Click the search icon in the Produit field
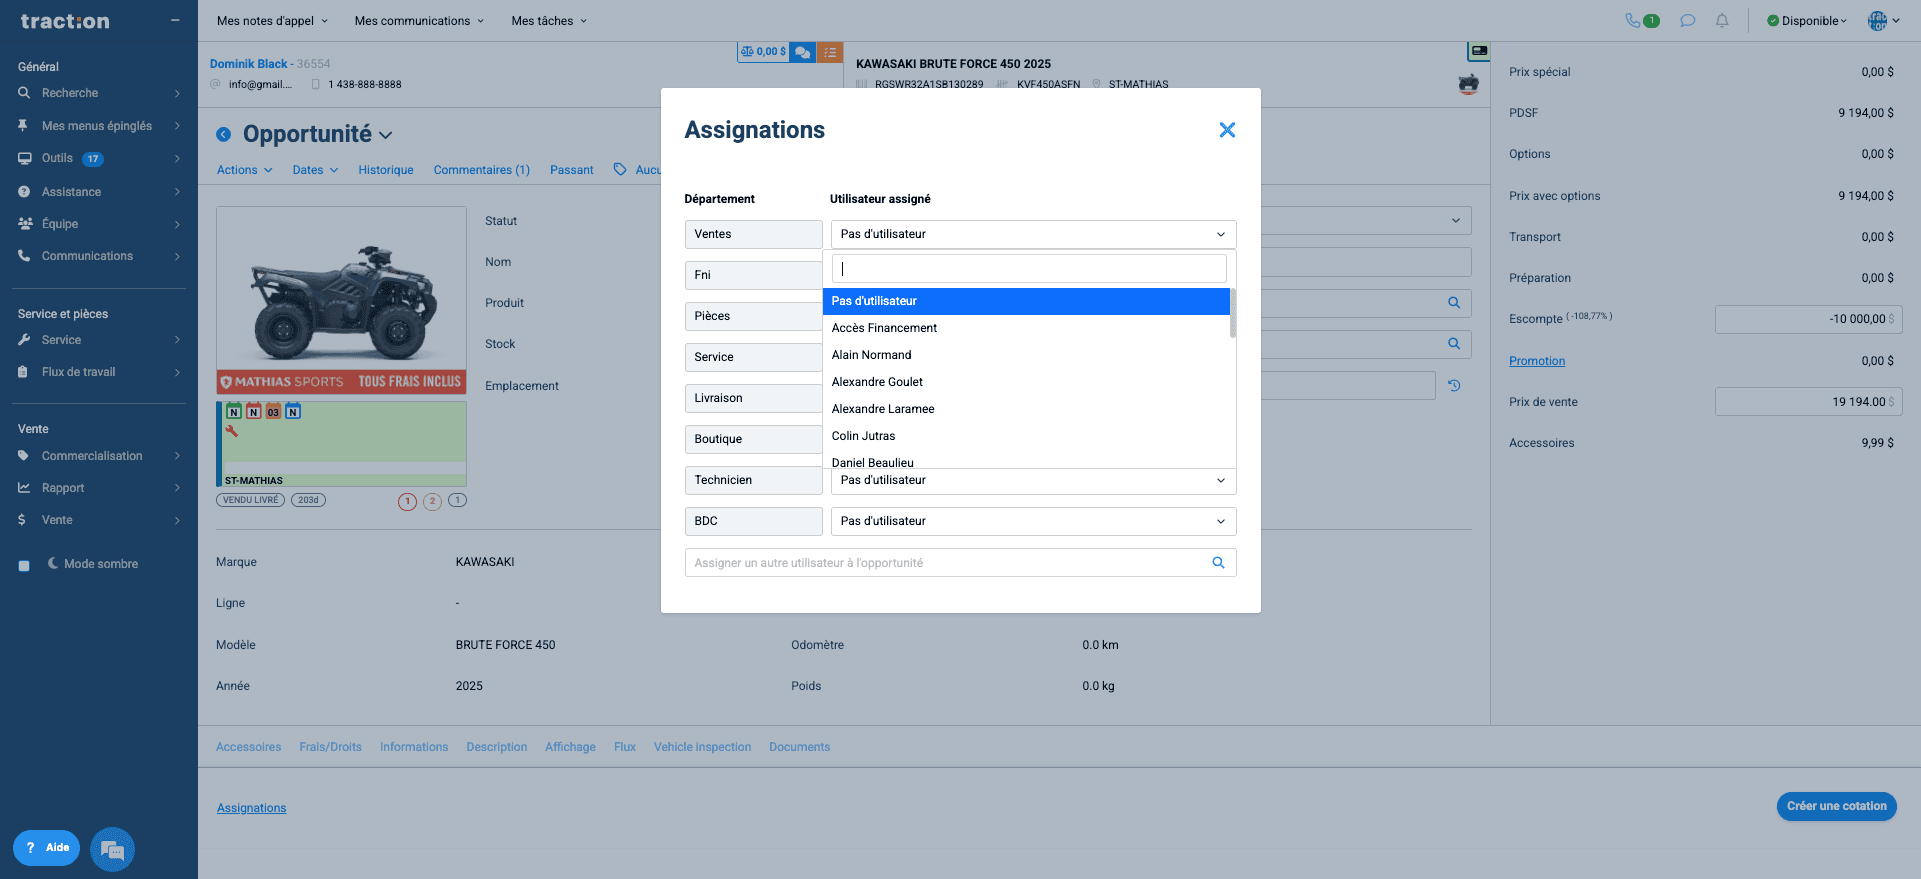 1454,303
